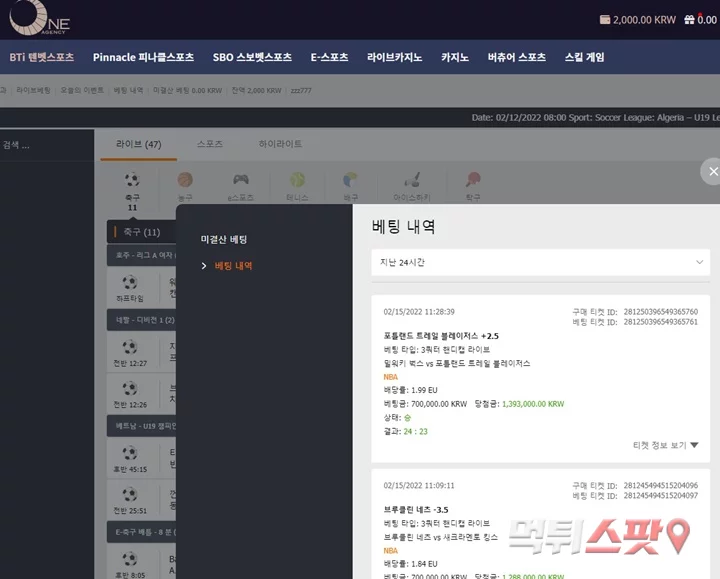Expand E-축구 배틀 - 8 분 league
The width and height of the screenshot is (720, 579).
coord(141,532)
